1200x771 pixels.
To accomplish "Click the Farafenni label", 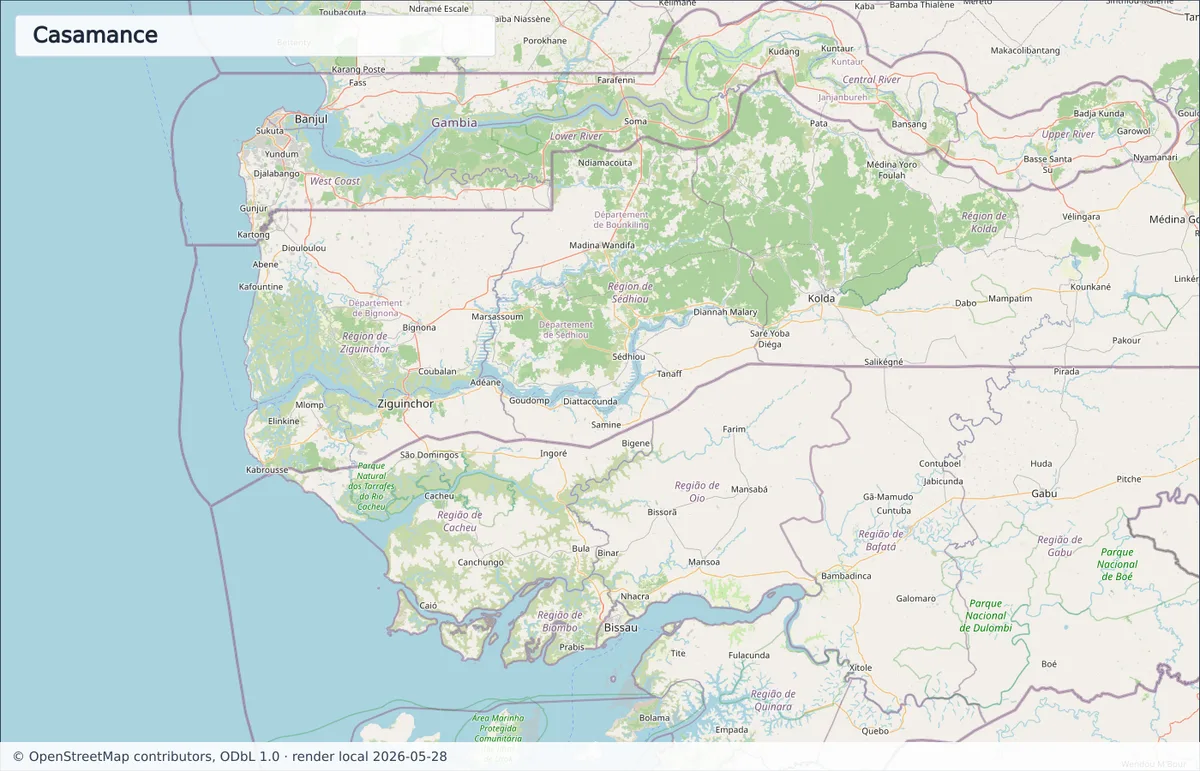I will 616,79.
